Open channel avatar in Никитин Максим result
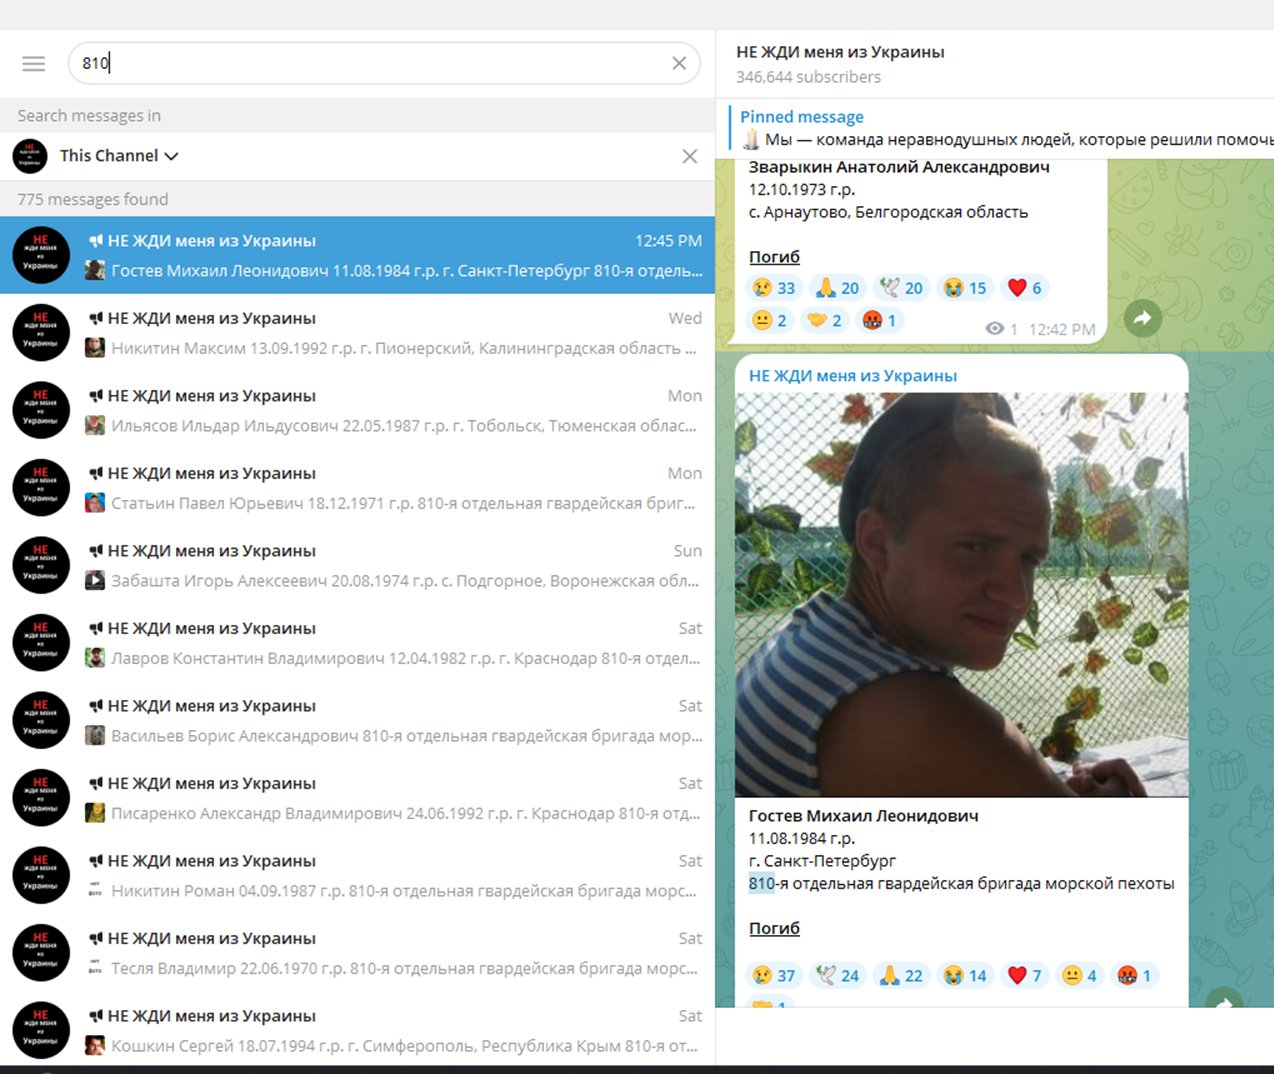The height and width of the screenshot is (1074, 1274). point(41,333)
